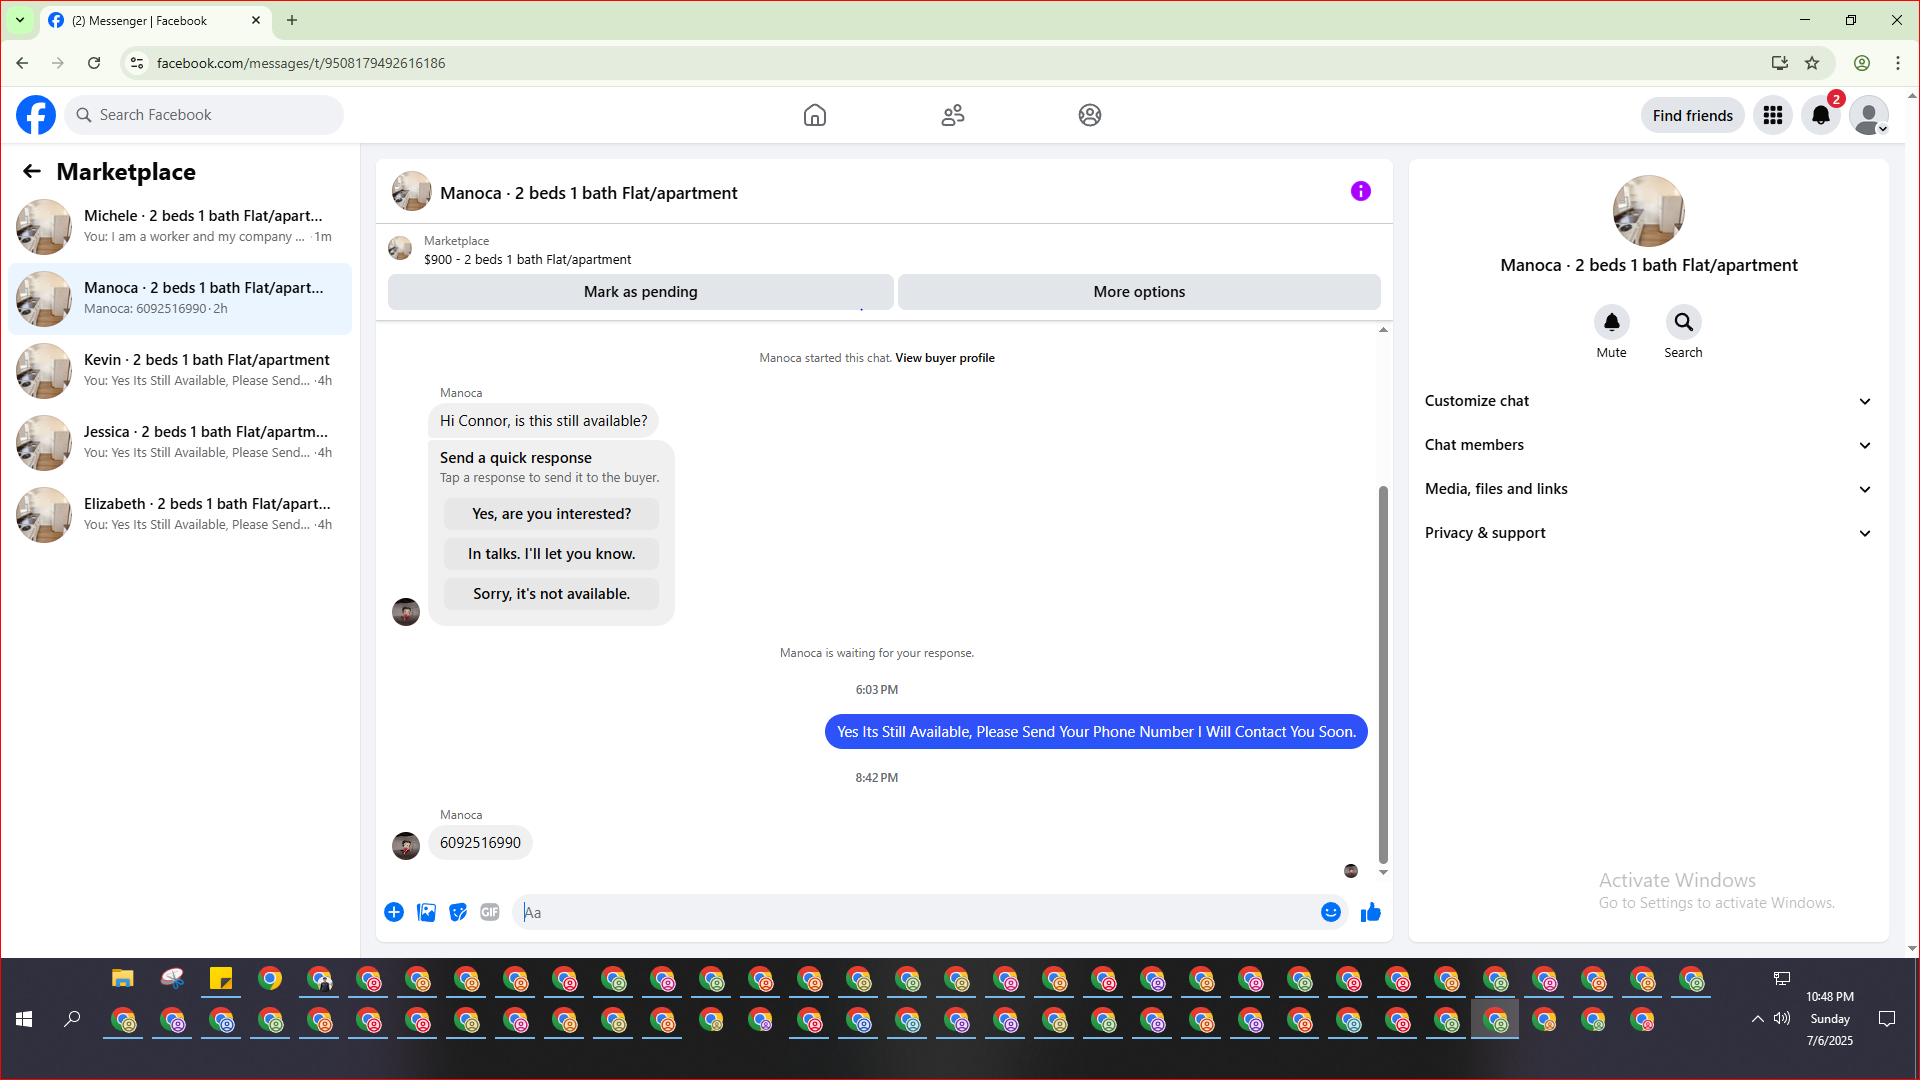Open more actions plus icon
This screenshot has height=1080, width=1920.
tap(394, 912)
